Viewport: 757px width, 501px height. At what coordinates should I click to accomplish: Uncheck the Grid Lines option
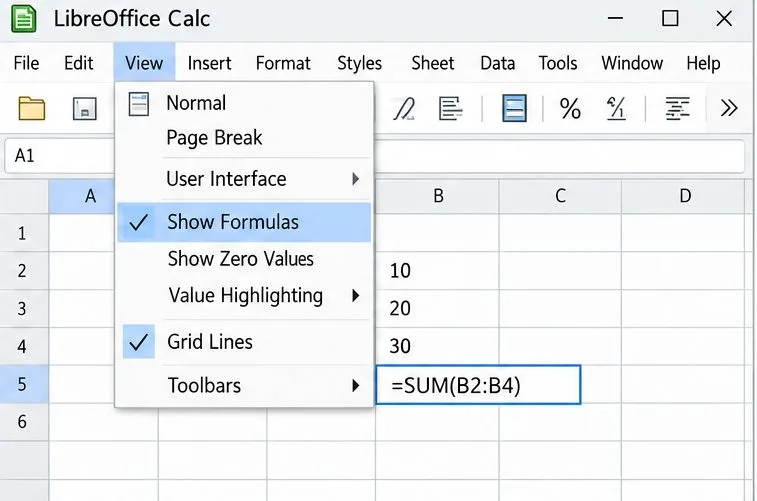(x=244, y=342)
